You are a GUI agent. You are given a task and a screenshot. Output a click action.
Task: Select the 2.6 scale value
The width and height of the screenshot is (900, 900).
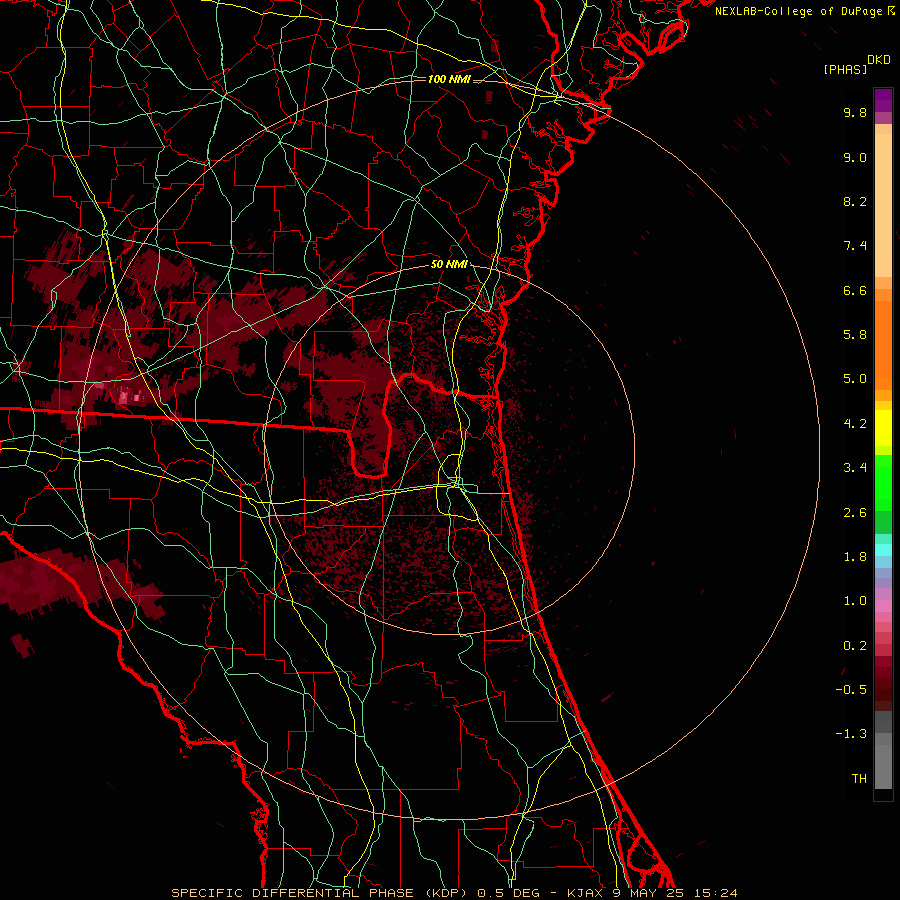tap(855, 513)
